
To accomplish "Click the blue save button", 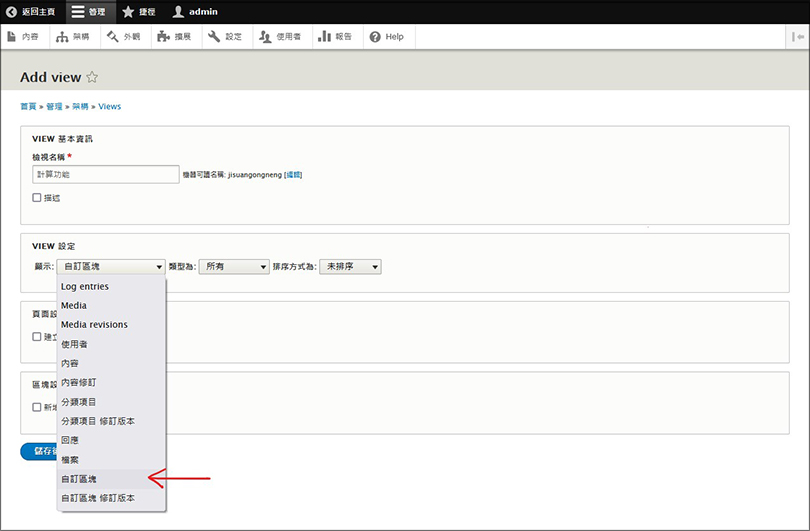I will [x=39, y=451].
